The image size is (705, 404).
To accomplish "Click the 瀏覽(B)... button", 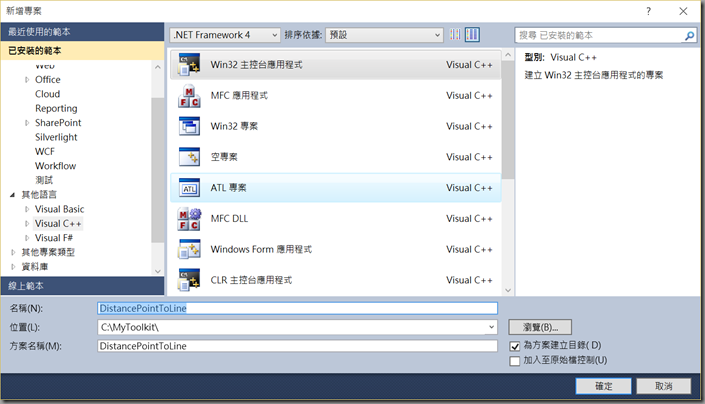I will point(540,327).
